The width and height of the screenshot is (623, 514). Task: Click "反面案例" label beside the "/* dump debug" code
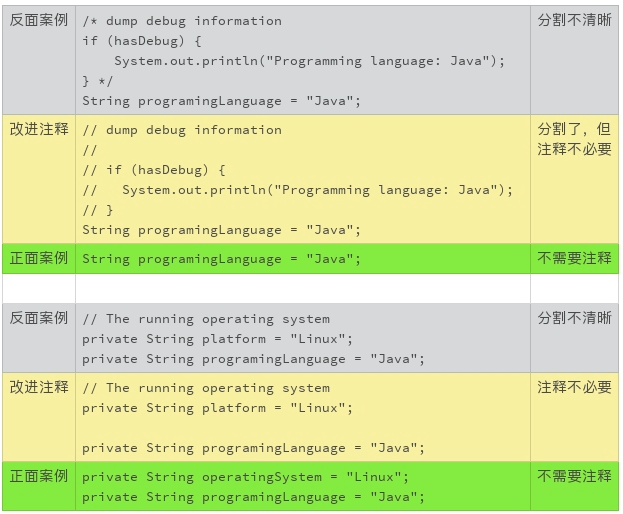click(x=39, y=20)
